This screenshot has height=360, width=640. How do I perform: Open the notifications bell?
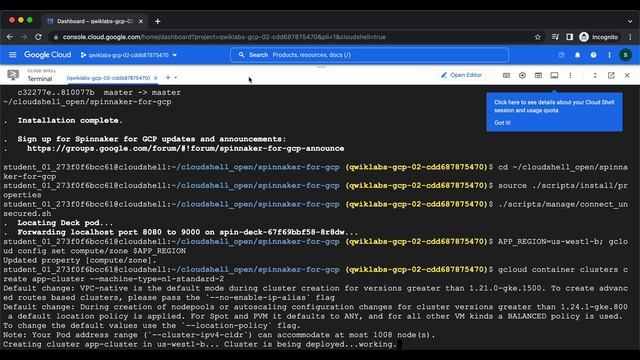(577, 55)
